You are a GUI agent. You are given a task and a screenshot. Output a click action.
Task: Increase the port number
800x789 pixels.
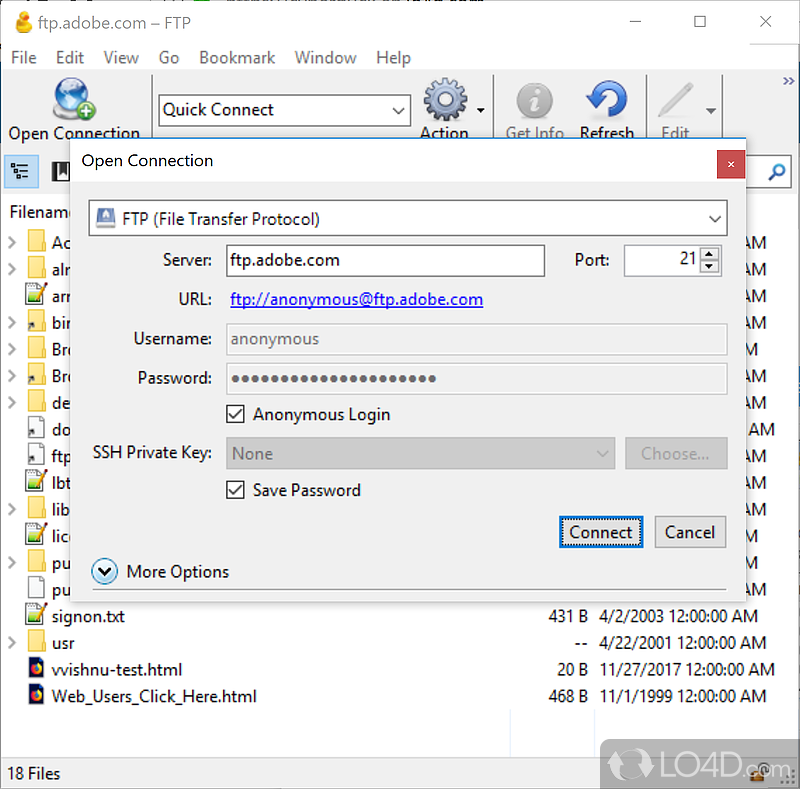coord(709,254)
